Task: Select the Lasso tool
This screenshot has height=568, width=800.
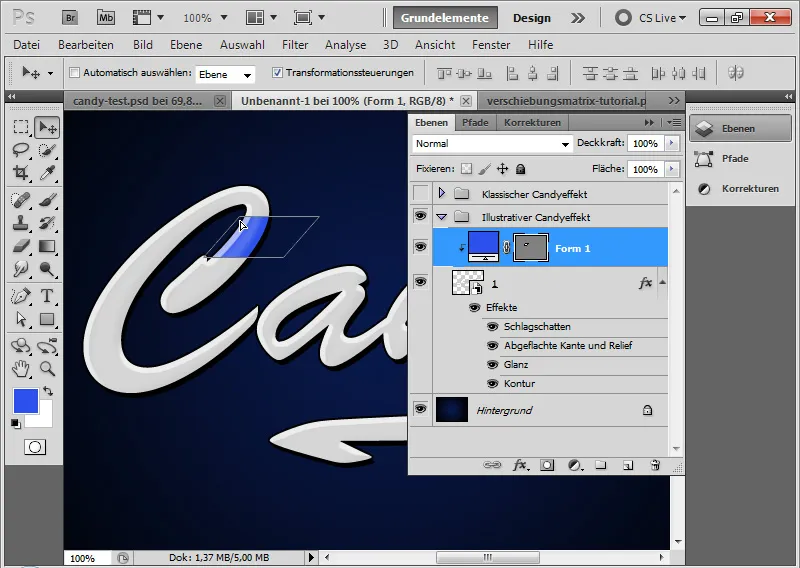Action: click(x=21, y=150)
